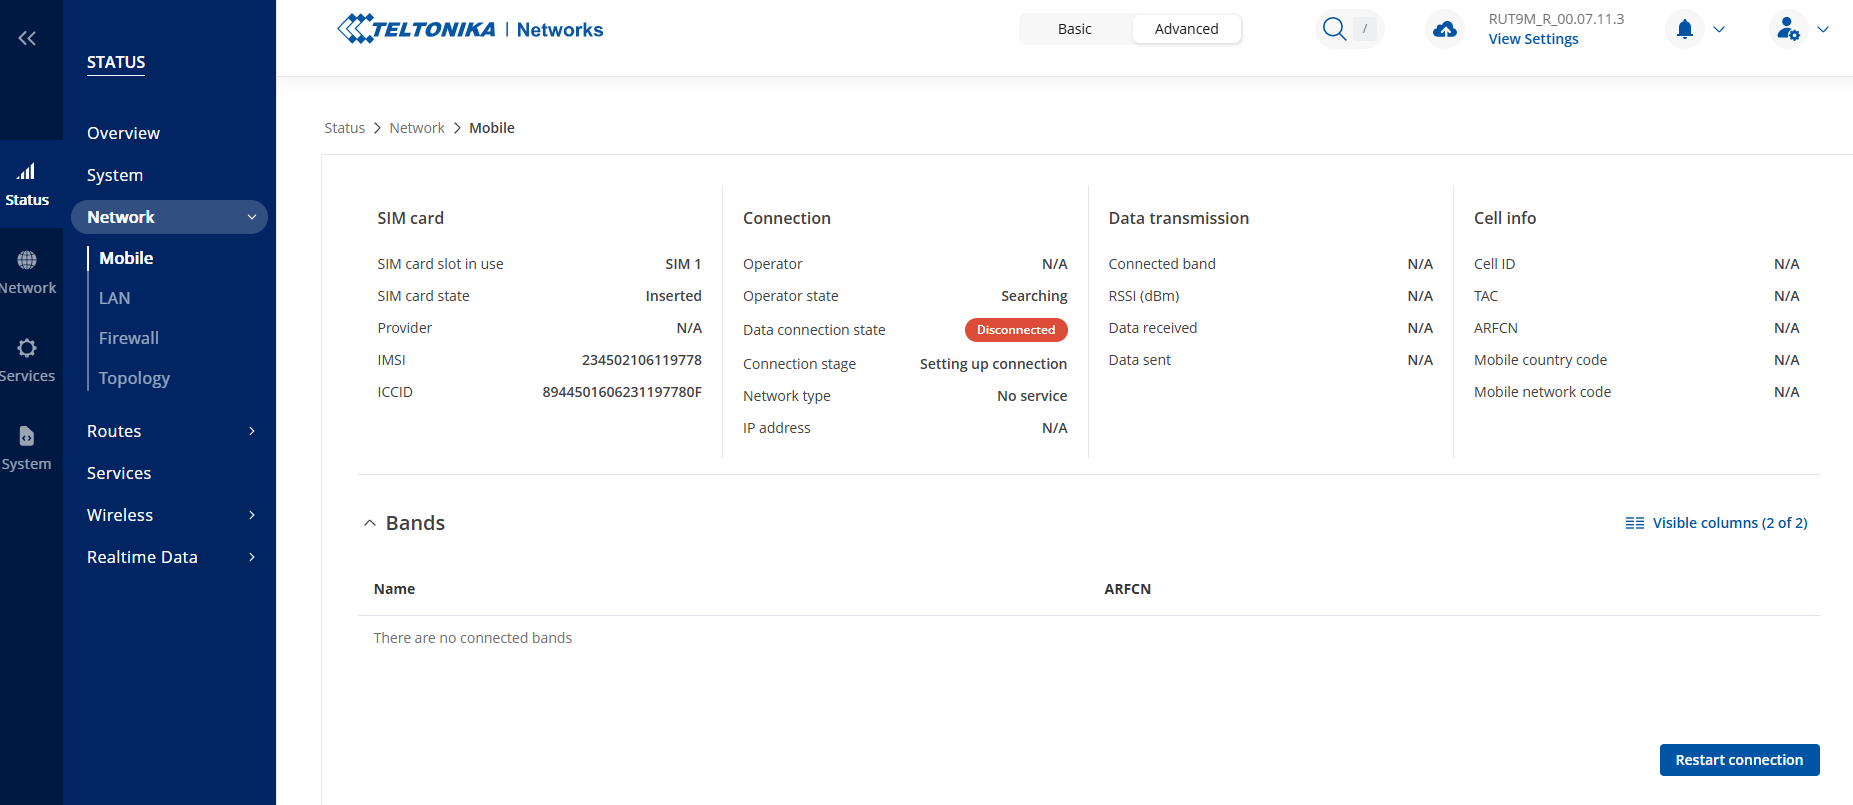Switch to Basic mode

click(1075, 29)
